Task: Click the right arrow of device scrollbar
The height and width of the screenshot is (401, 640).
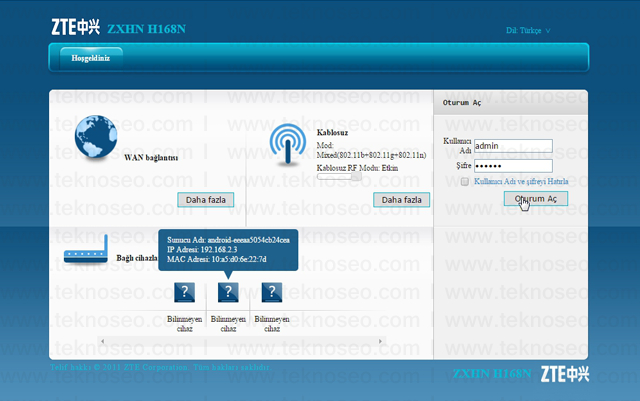Action: point(380,341)
